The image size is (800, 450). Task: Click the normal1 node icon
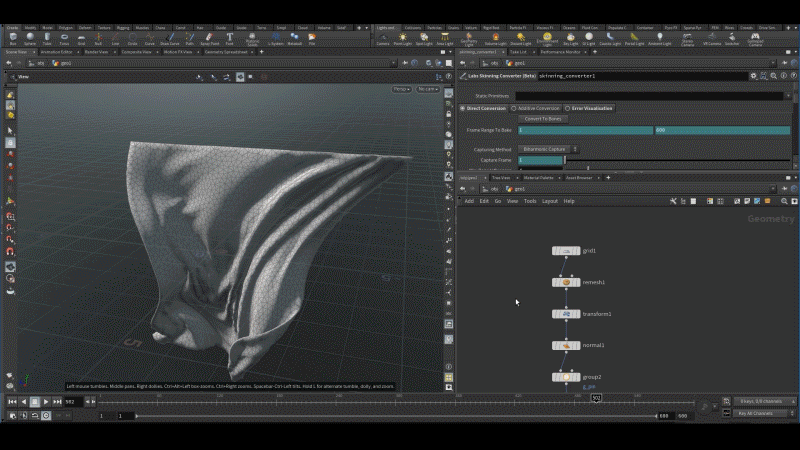tap(566, 346)
